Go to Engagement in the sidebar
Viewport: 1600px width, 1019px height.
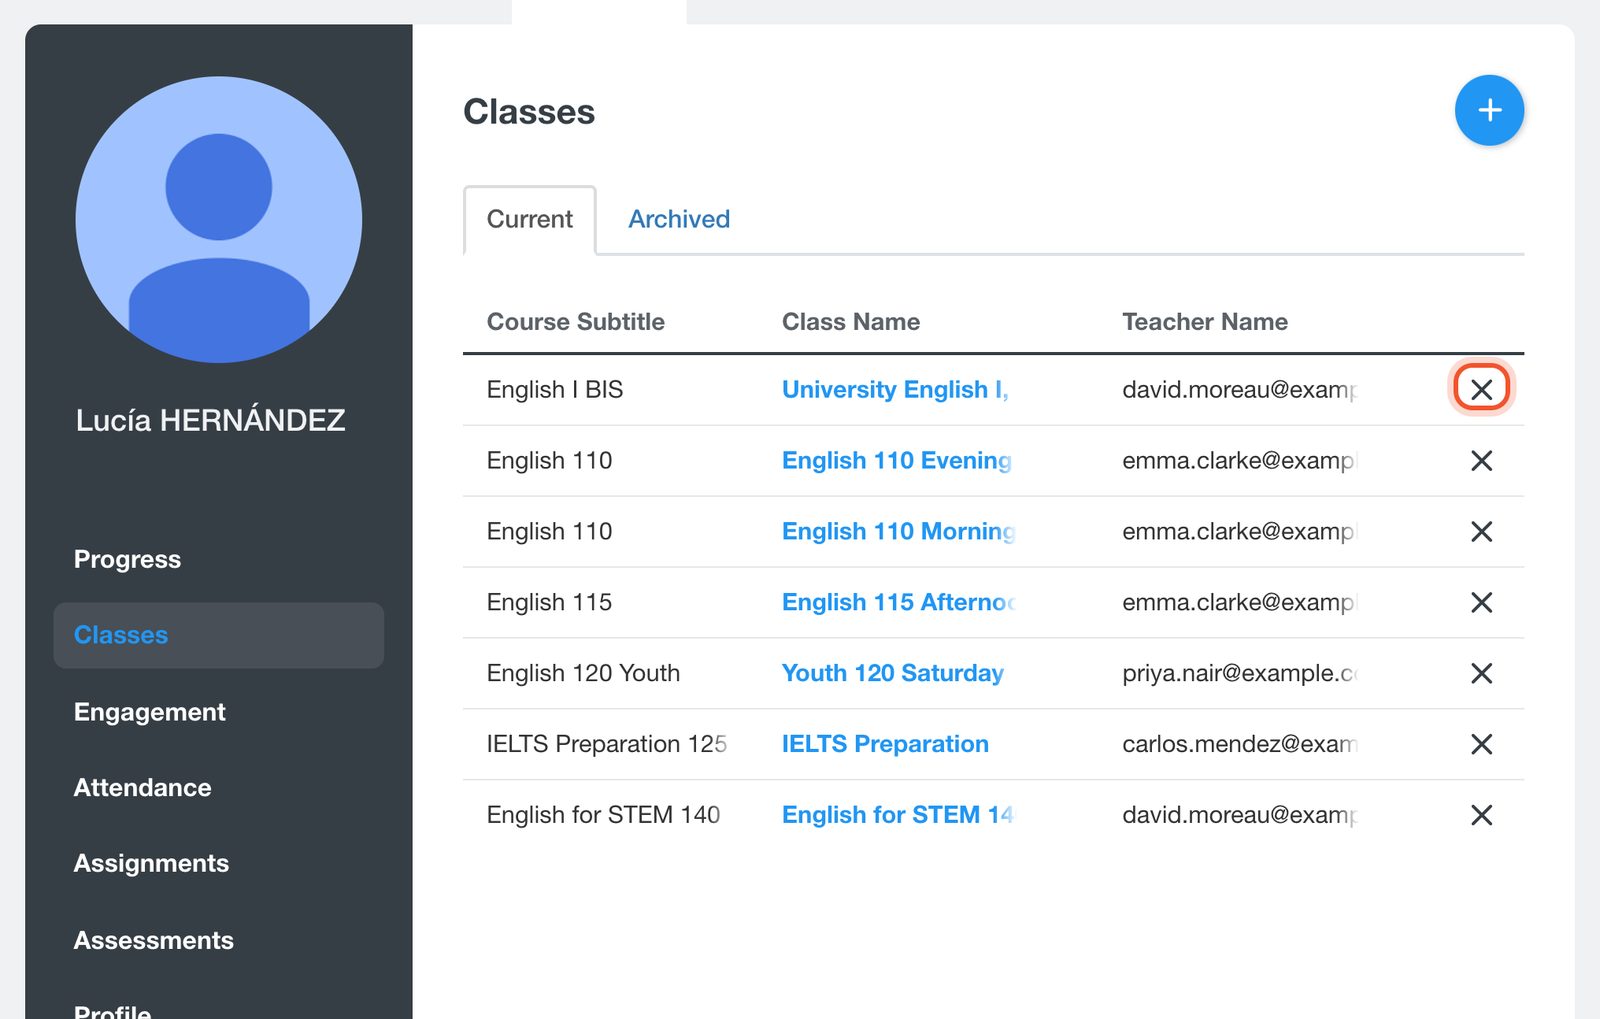(x=150, y=712)
